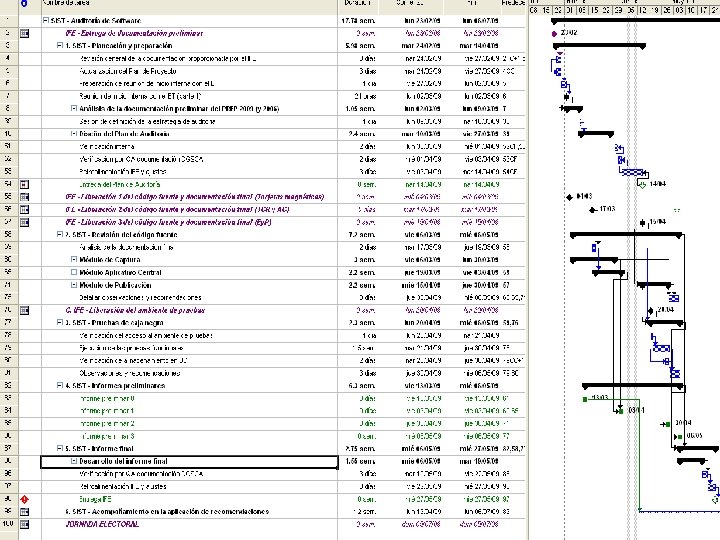Expand the 'Módulo de Publicación' group

[x=74, y=285]
